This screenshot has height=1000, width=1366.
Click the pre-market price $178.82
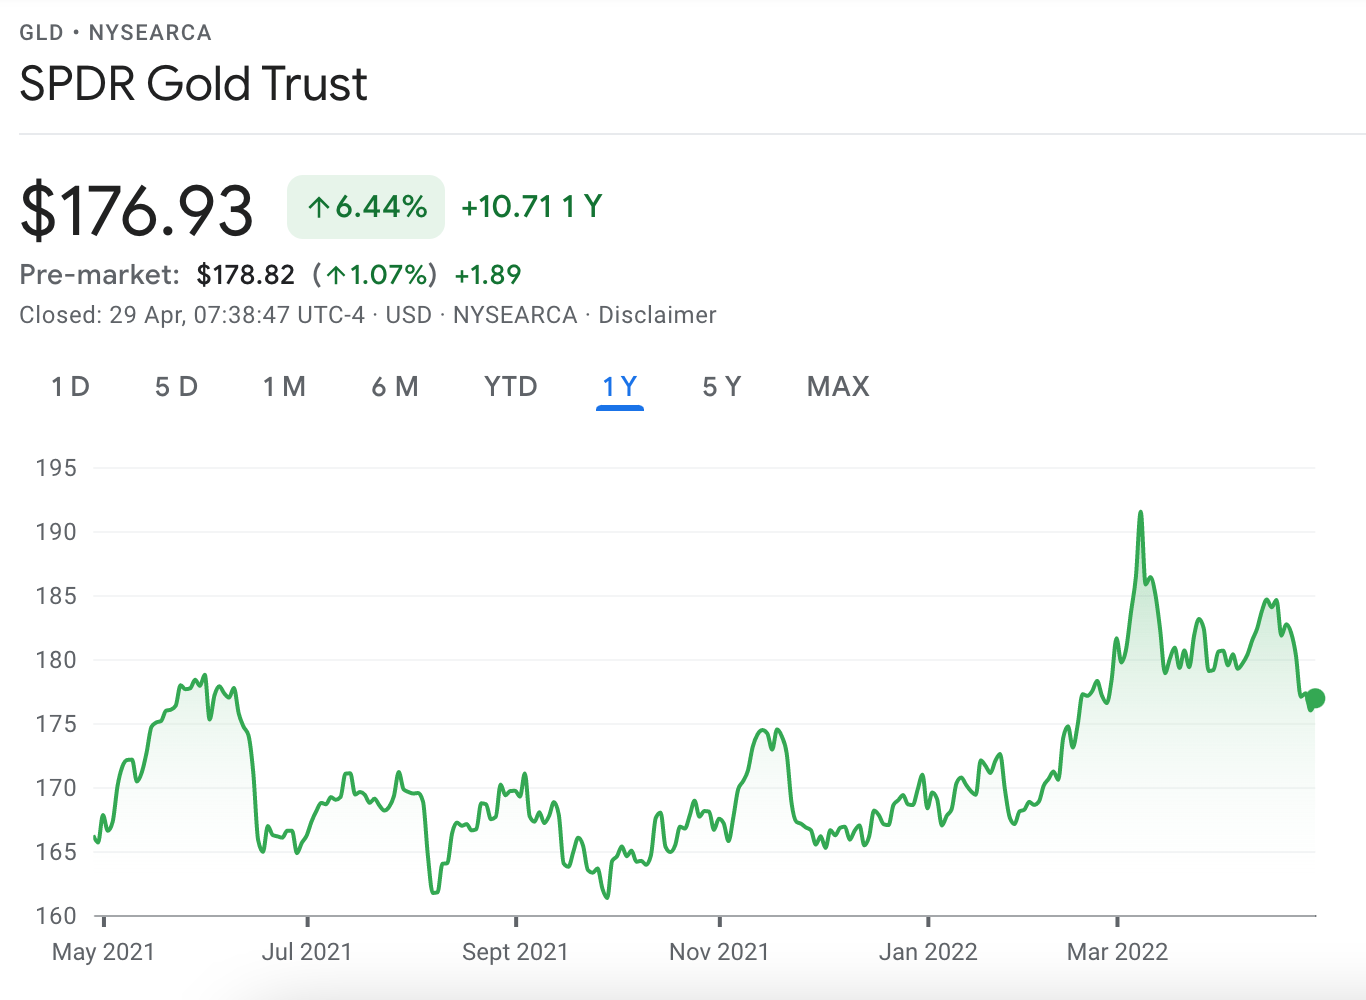pos(246,274)
